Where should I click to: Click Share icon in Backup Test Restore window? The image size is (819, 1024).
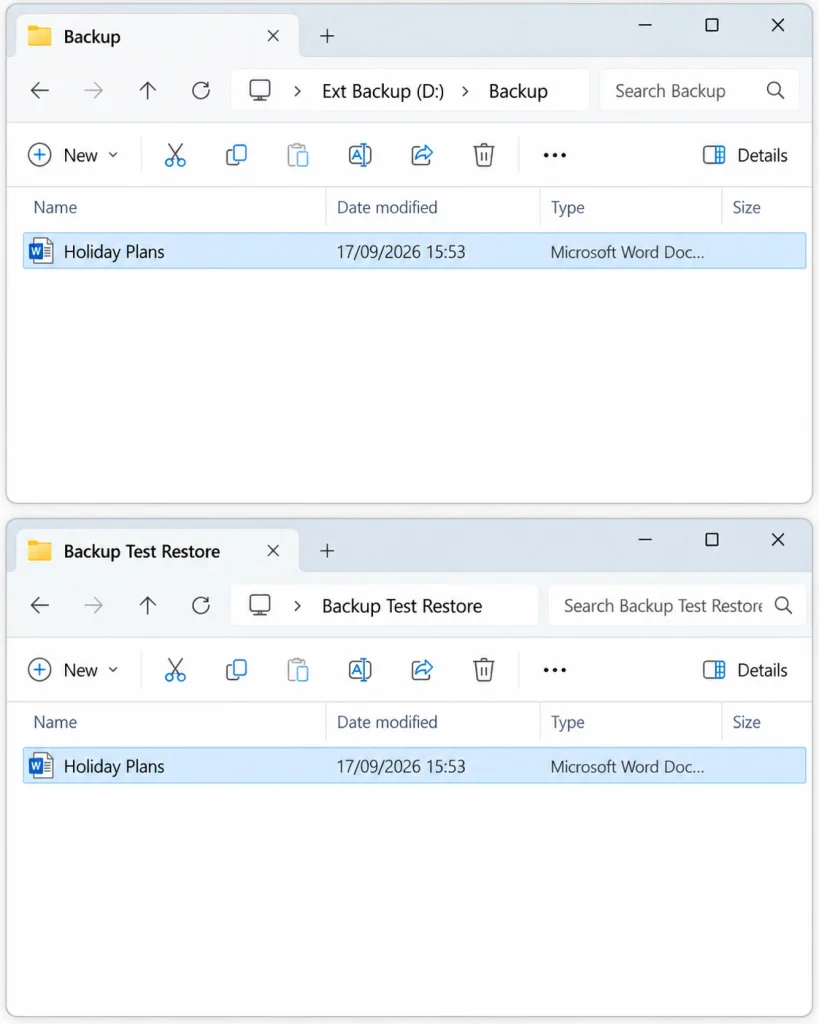coord(422,670)
